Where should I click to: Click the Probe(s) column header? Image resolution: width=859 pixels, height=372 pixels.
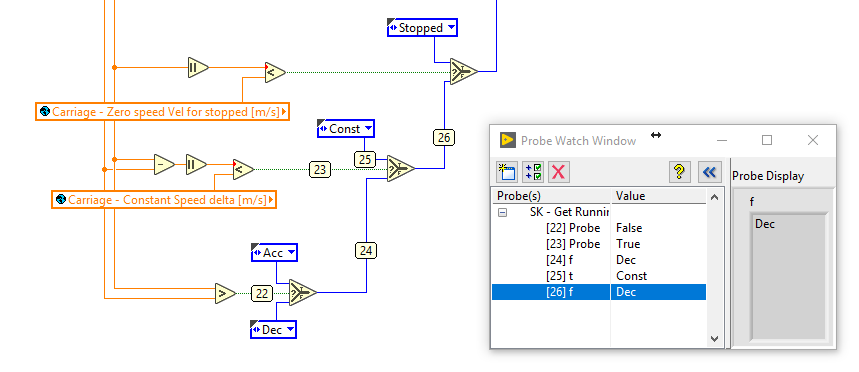[x=551, y=196]
